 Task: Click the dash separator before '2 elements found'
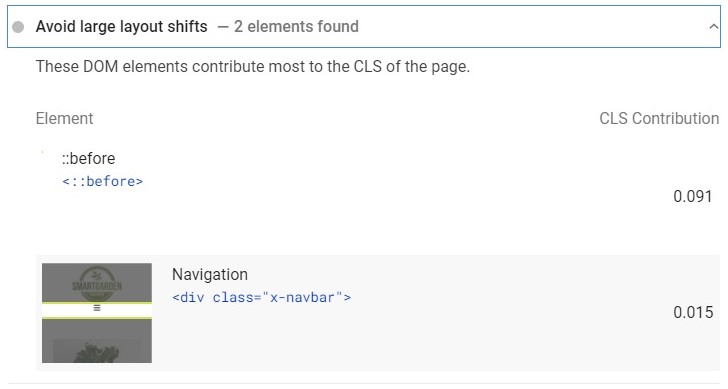coord(223,27)
